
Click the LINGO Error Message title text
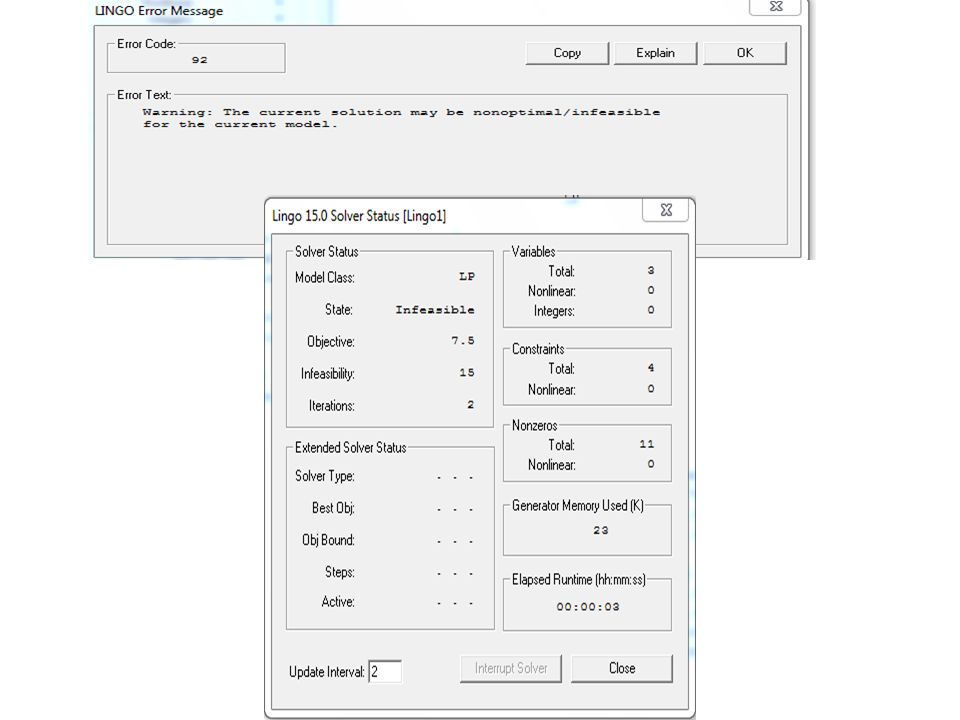tap(159, 10)
